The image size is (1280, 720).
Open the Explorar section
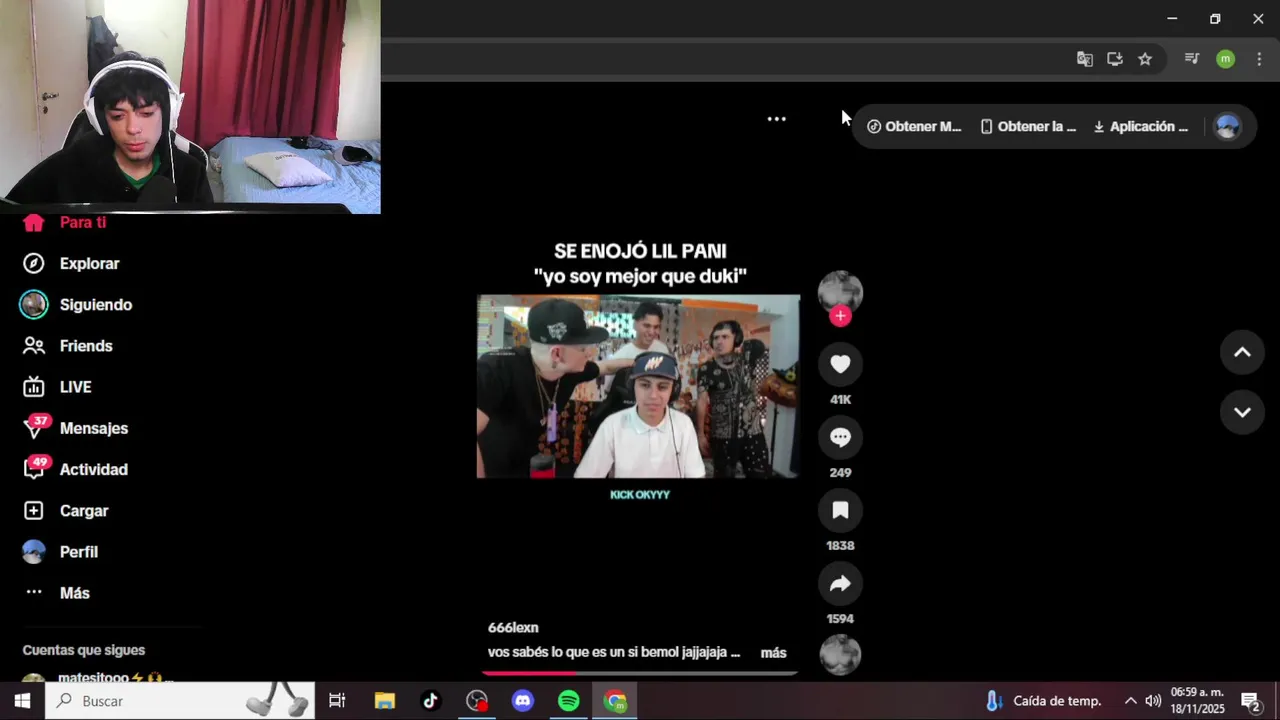[x=72, y=264]
